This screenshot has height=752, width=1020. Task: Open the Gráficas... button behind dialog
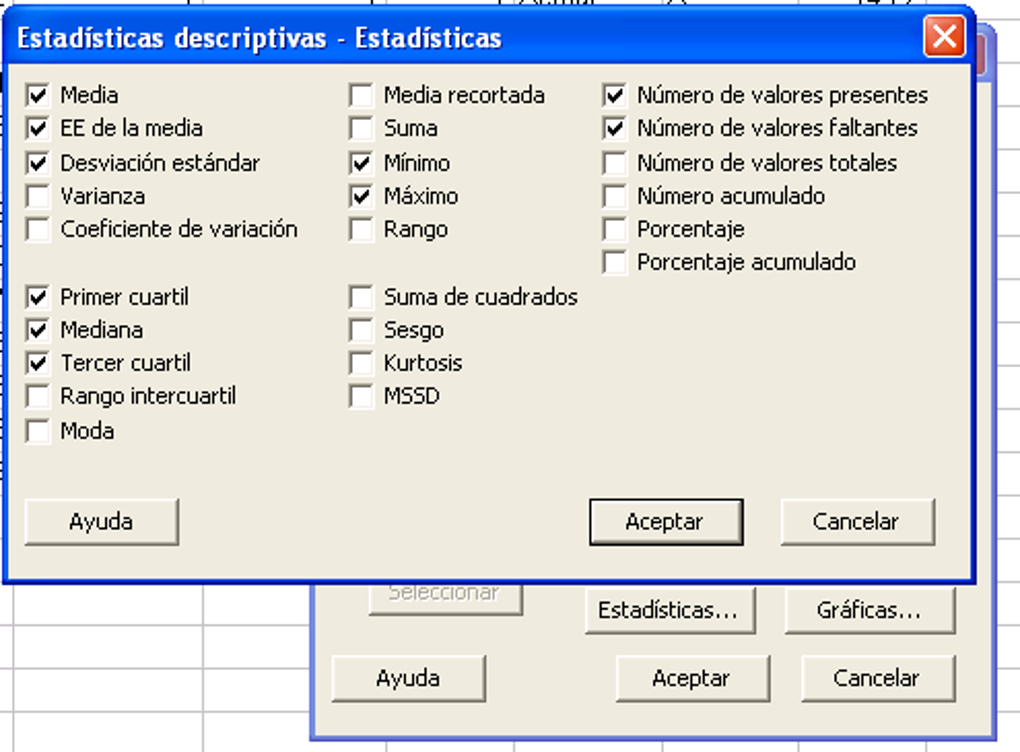pyautogui.click(x=870, y=610)
